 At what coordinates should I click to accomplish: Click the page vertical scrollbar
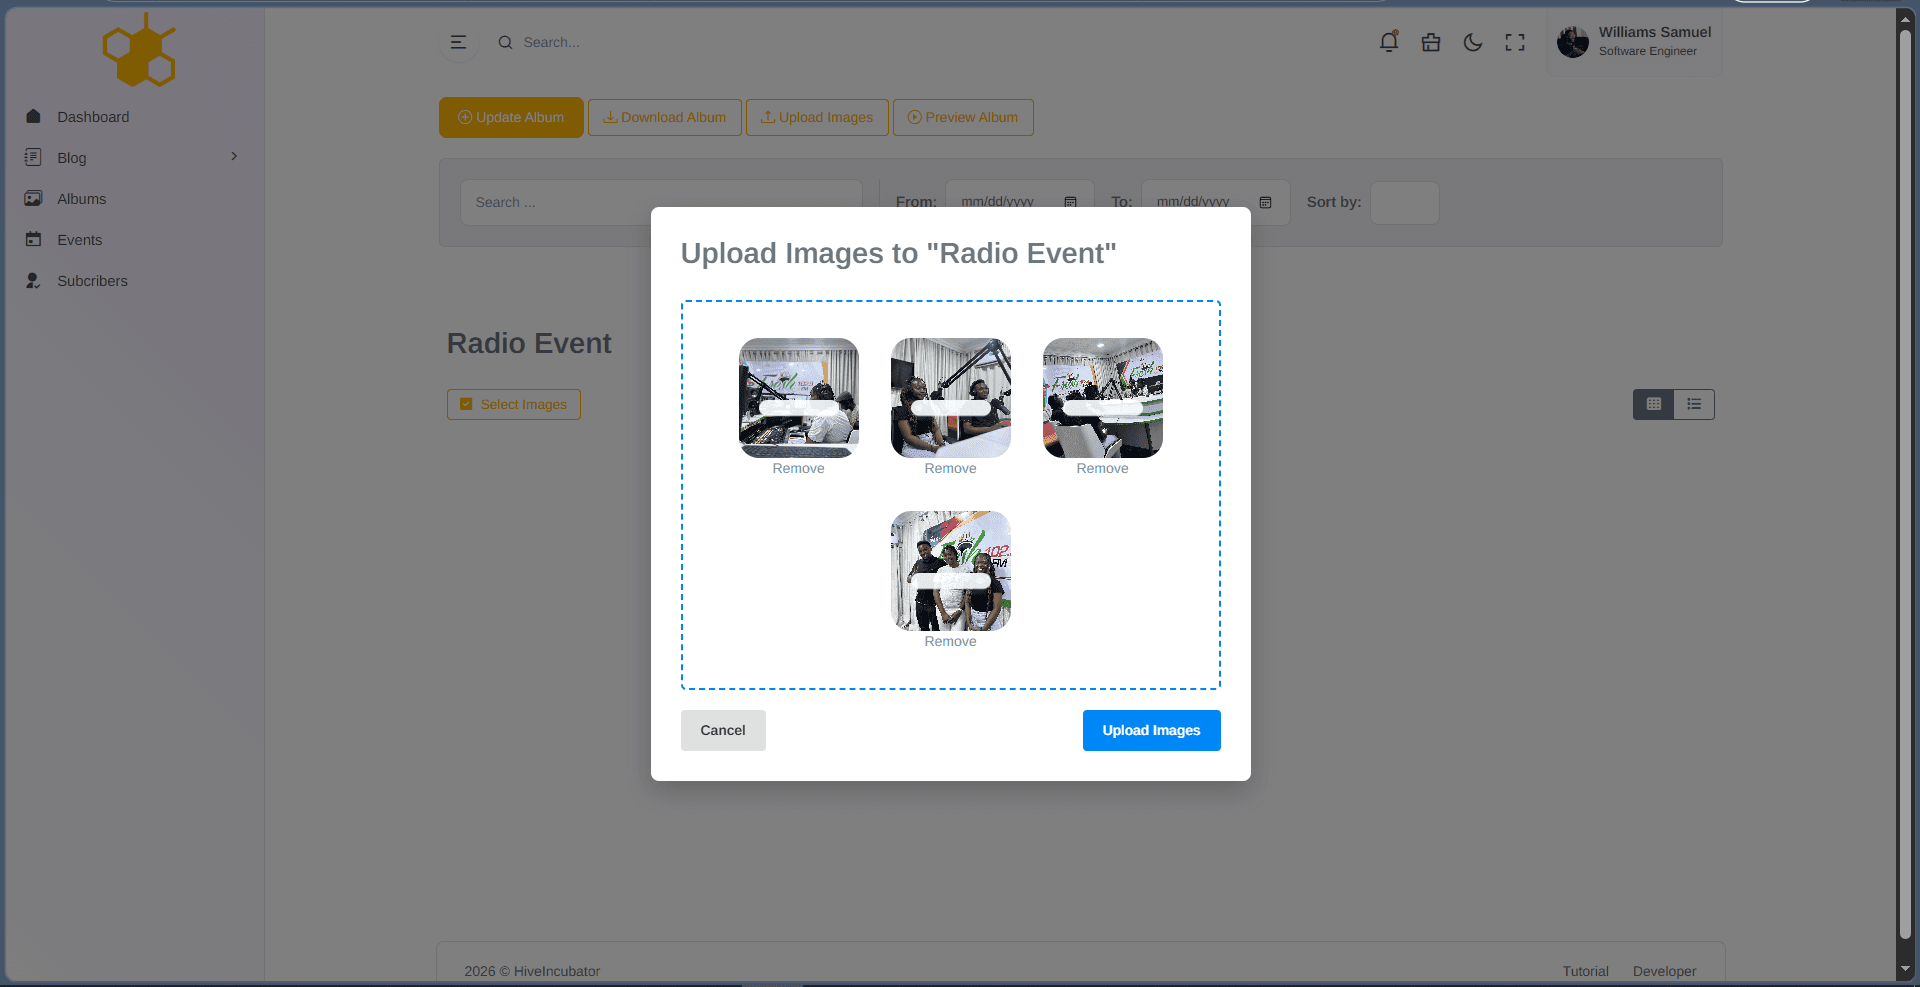click(1905, 485)
